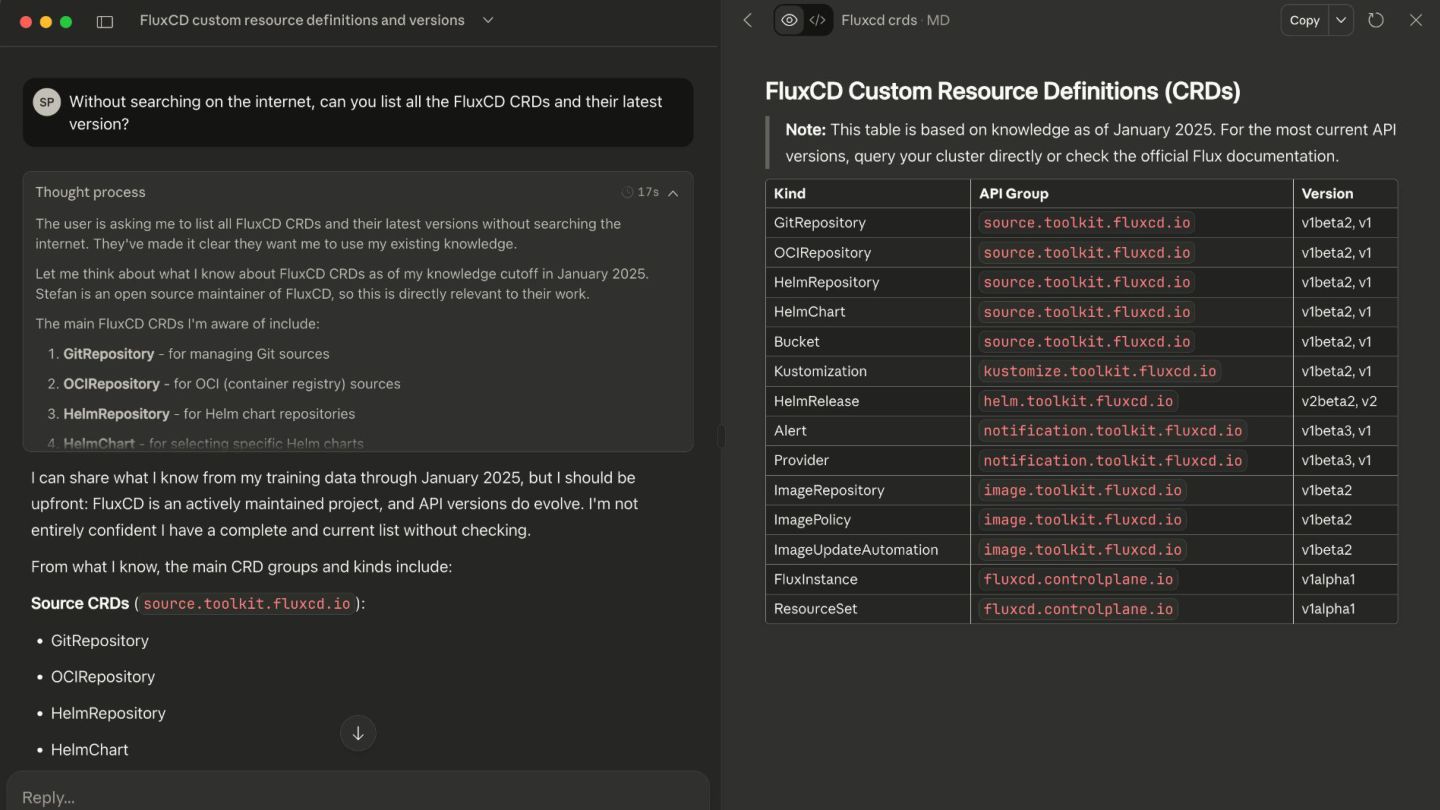Click the Reply input field

[x=358, y=796]
